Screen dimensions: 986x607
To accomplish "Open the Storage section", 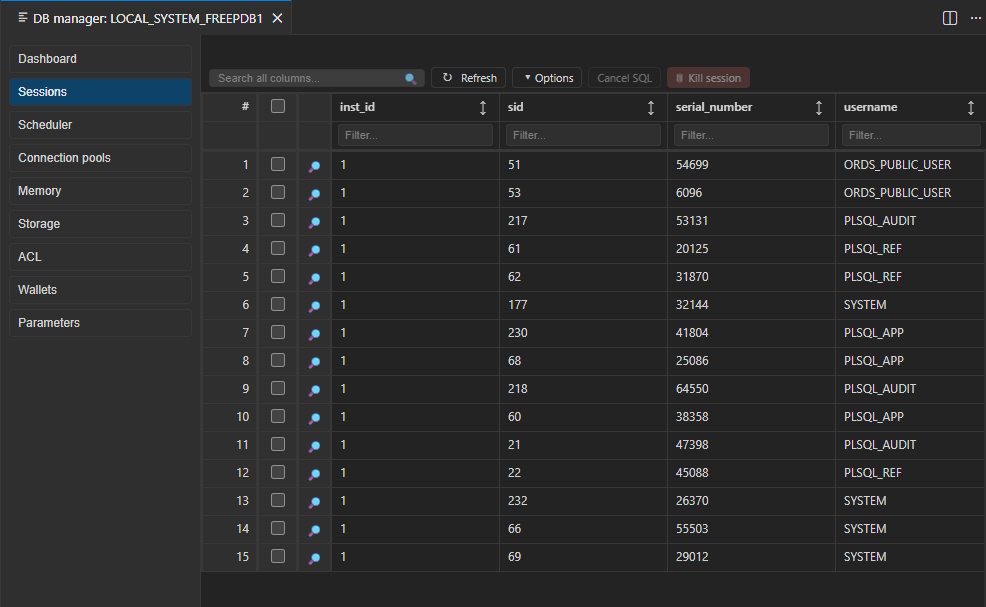I will pyautogui.click(x=101, y=224).
